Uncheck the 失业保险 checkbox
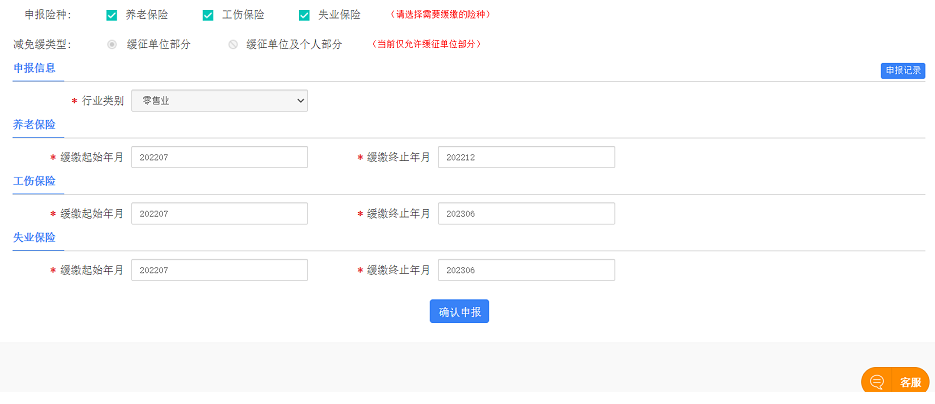This screenshot has width=935, height=404. [304, 15]
